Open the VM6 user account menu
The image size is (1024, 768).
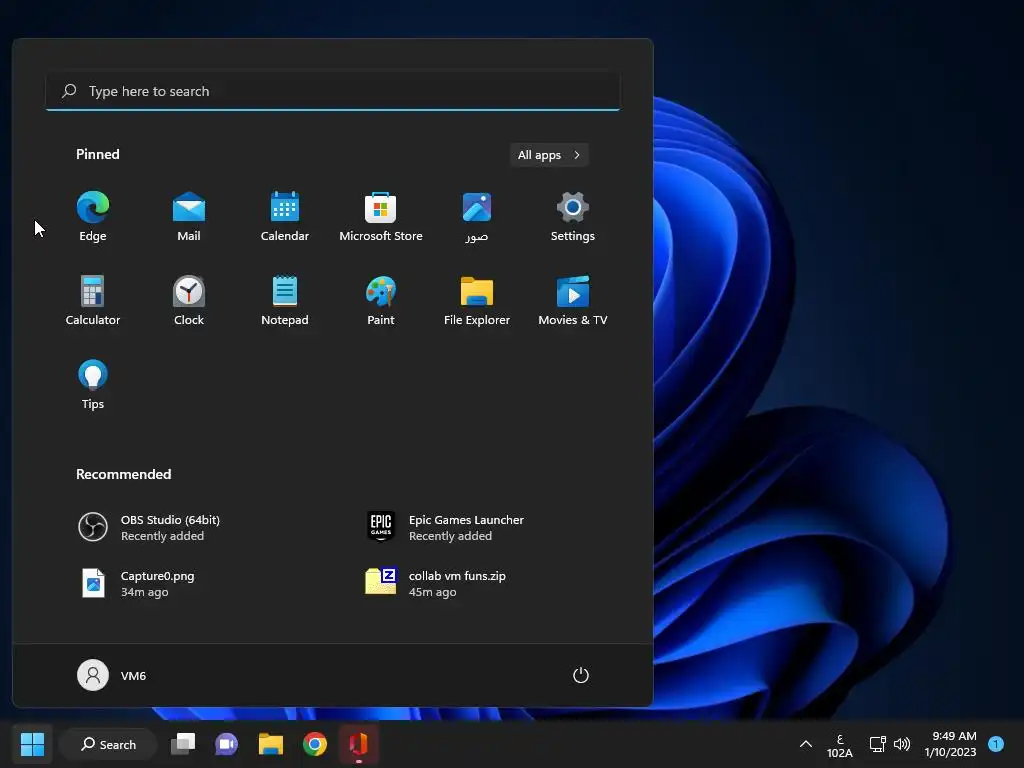coord(112,675)
